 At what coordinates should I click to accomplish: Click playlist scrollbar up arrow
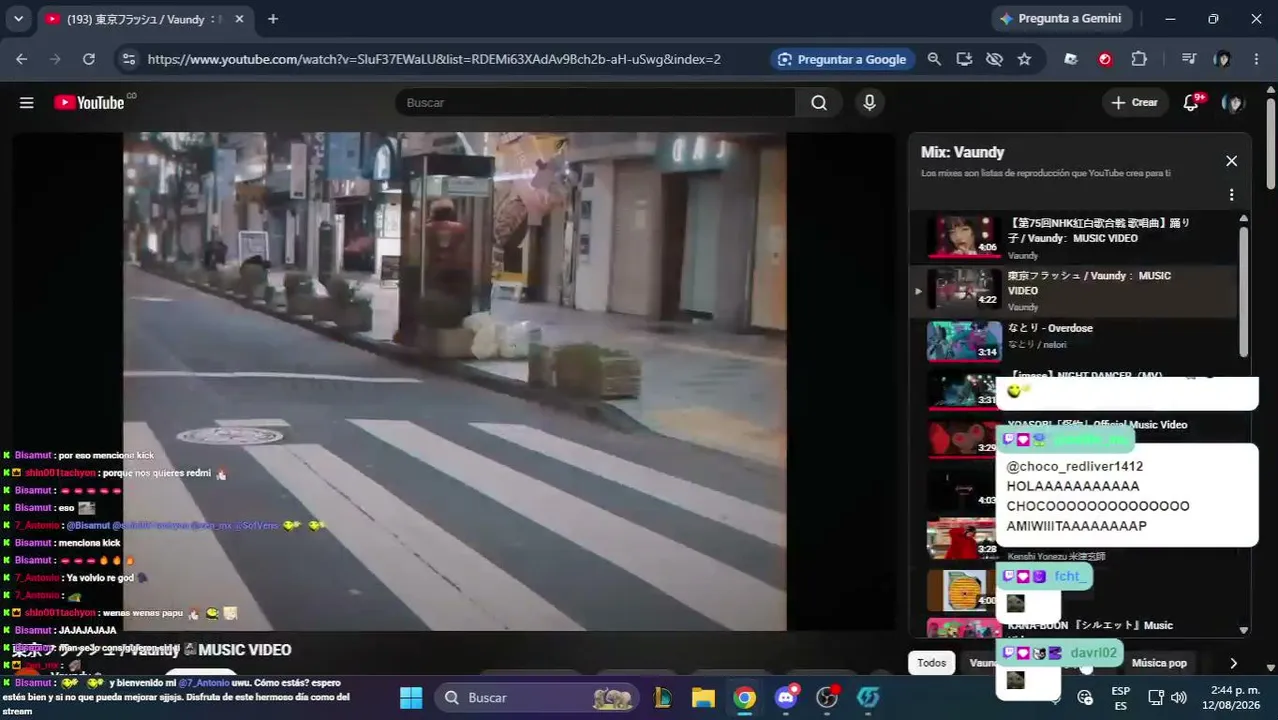coord(1244,218)
